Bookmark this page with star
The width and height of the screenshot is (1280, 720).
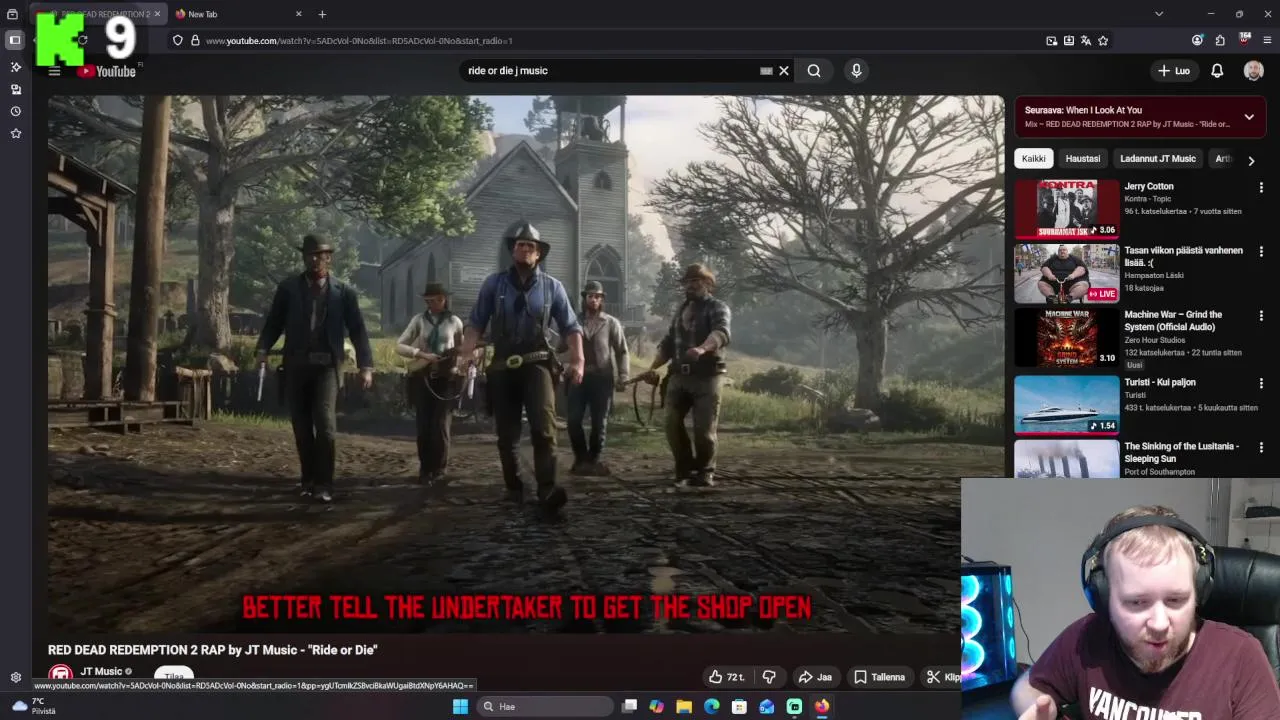coord(1103,41)
